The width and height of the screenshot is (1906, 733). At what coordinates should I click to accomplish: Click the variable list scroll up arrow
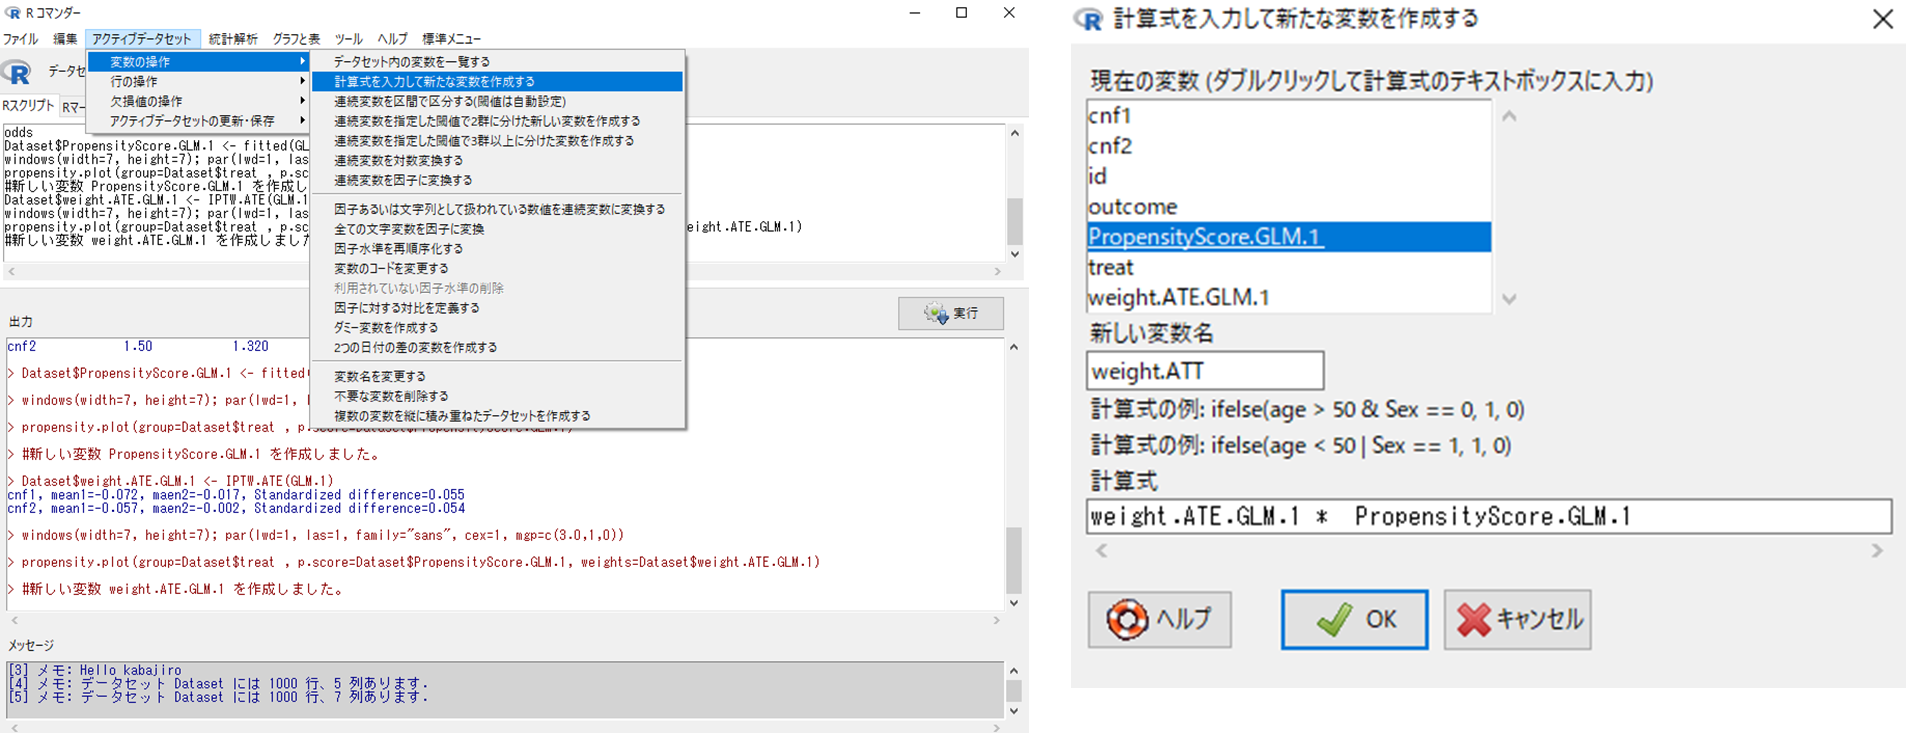click(x=1509, y=116)
